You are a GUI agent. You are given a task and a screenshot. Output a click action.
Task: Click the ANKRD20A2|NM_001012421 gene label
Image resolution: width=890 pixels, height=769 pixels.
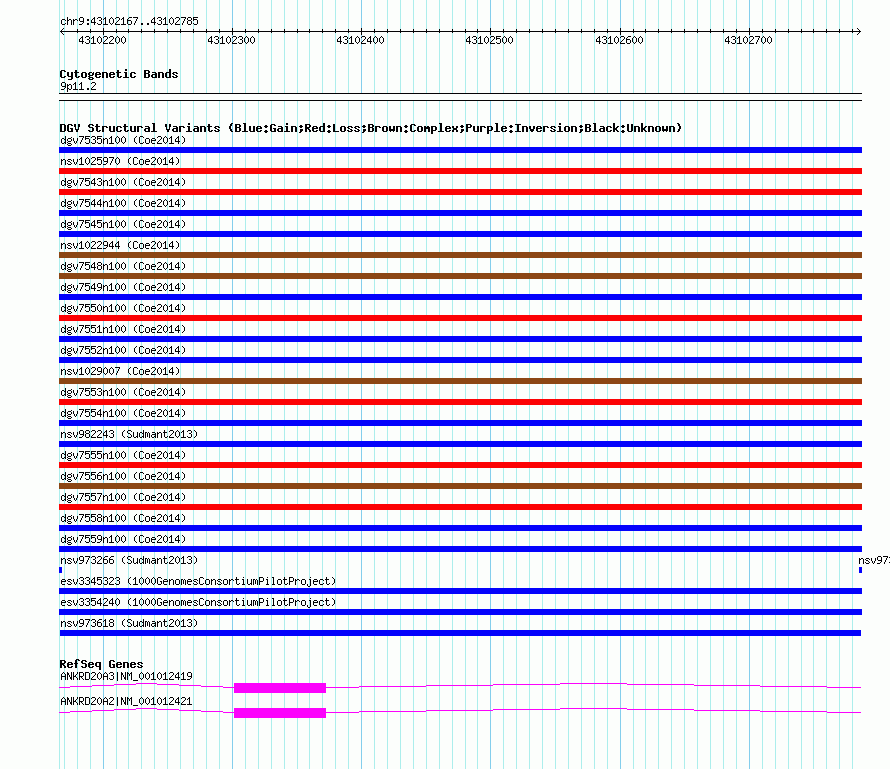coord(126,701)
